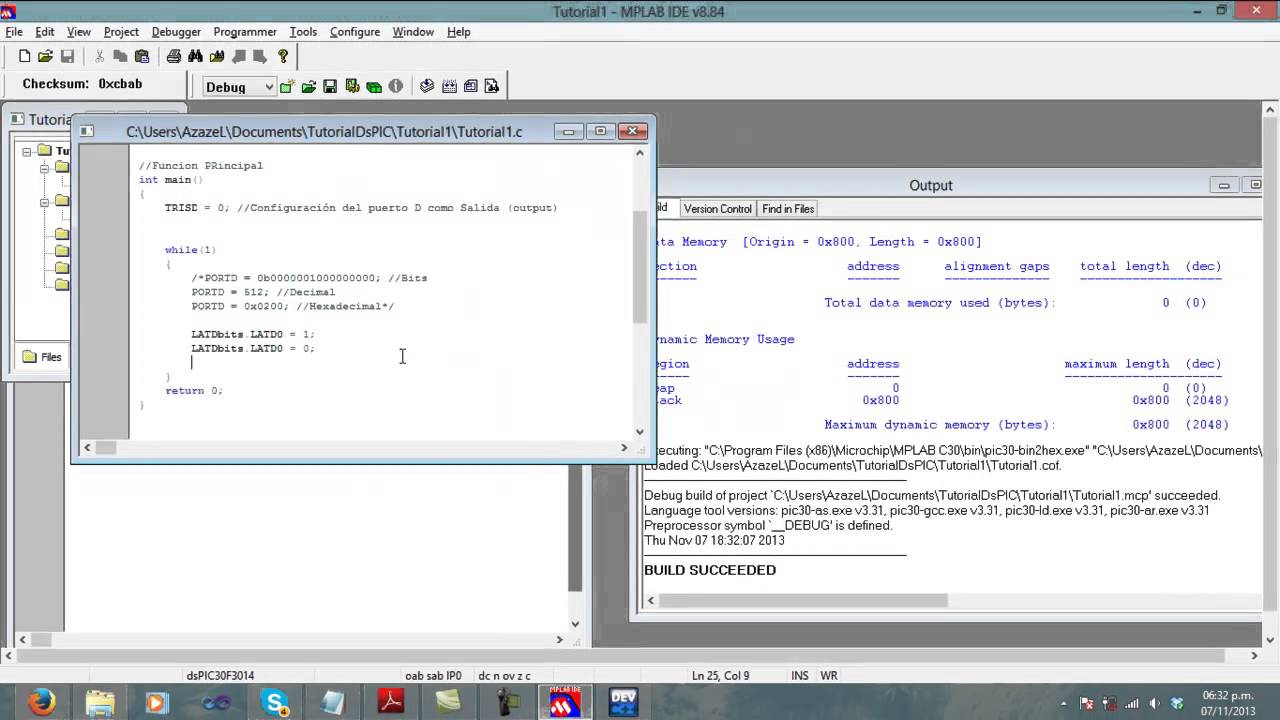Print the file with printer icon
The width and height of the screenshot is (1280, 720).
point(174,57)
